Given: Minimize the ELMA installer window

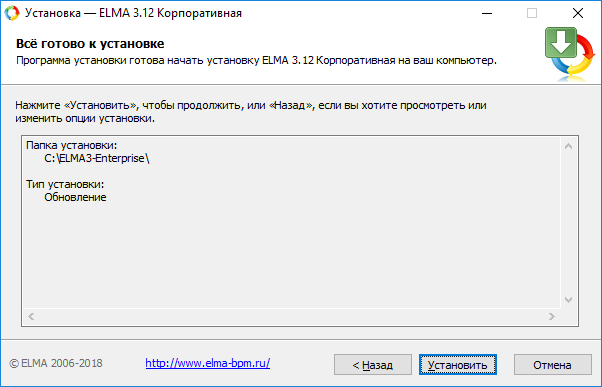Looking at the screenshot, I should (x=487, y=13).
